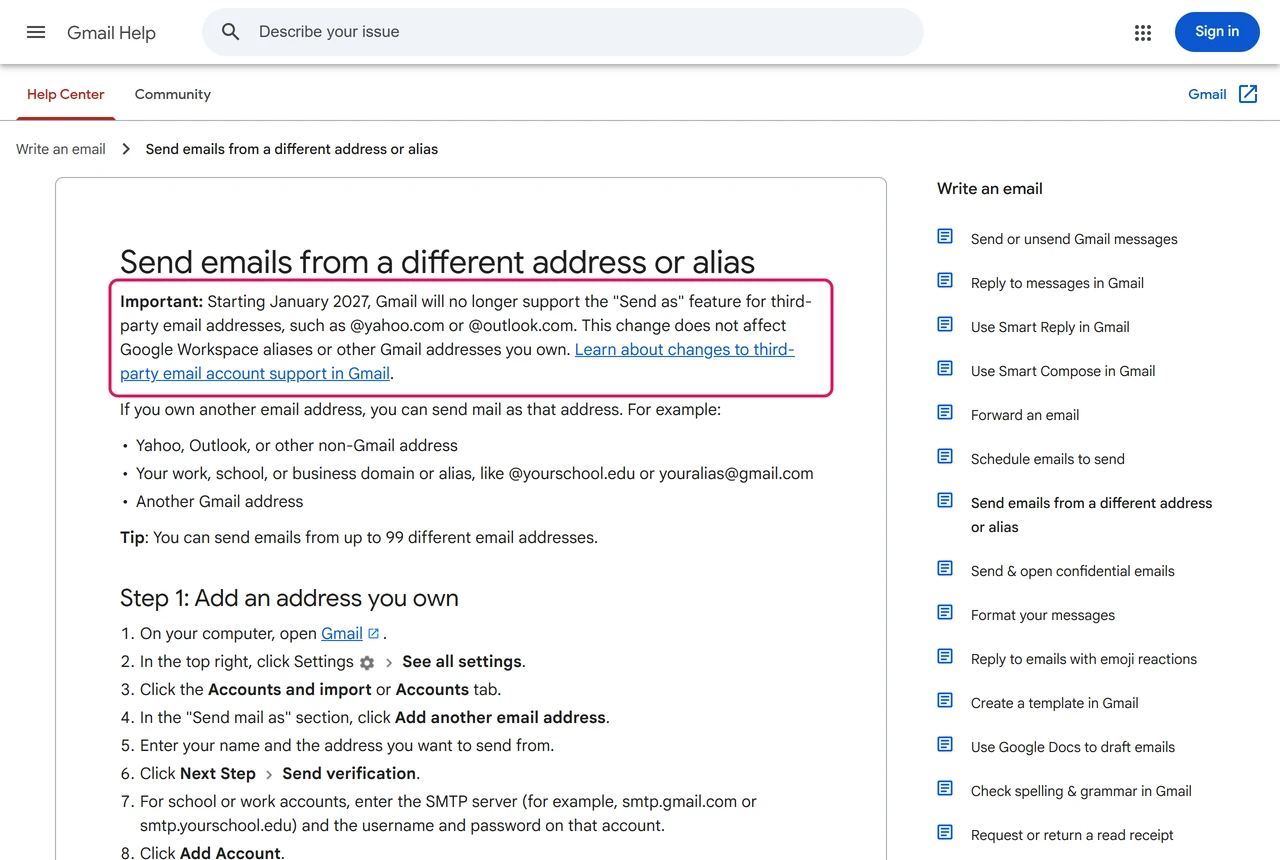Open Request or return a read receipt article
The image size is (1280, 860).
(1072, 835)
